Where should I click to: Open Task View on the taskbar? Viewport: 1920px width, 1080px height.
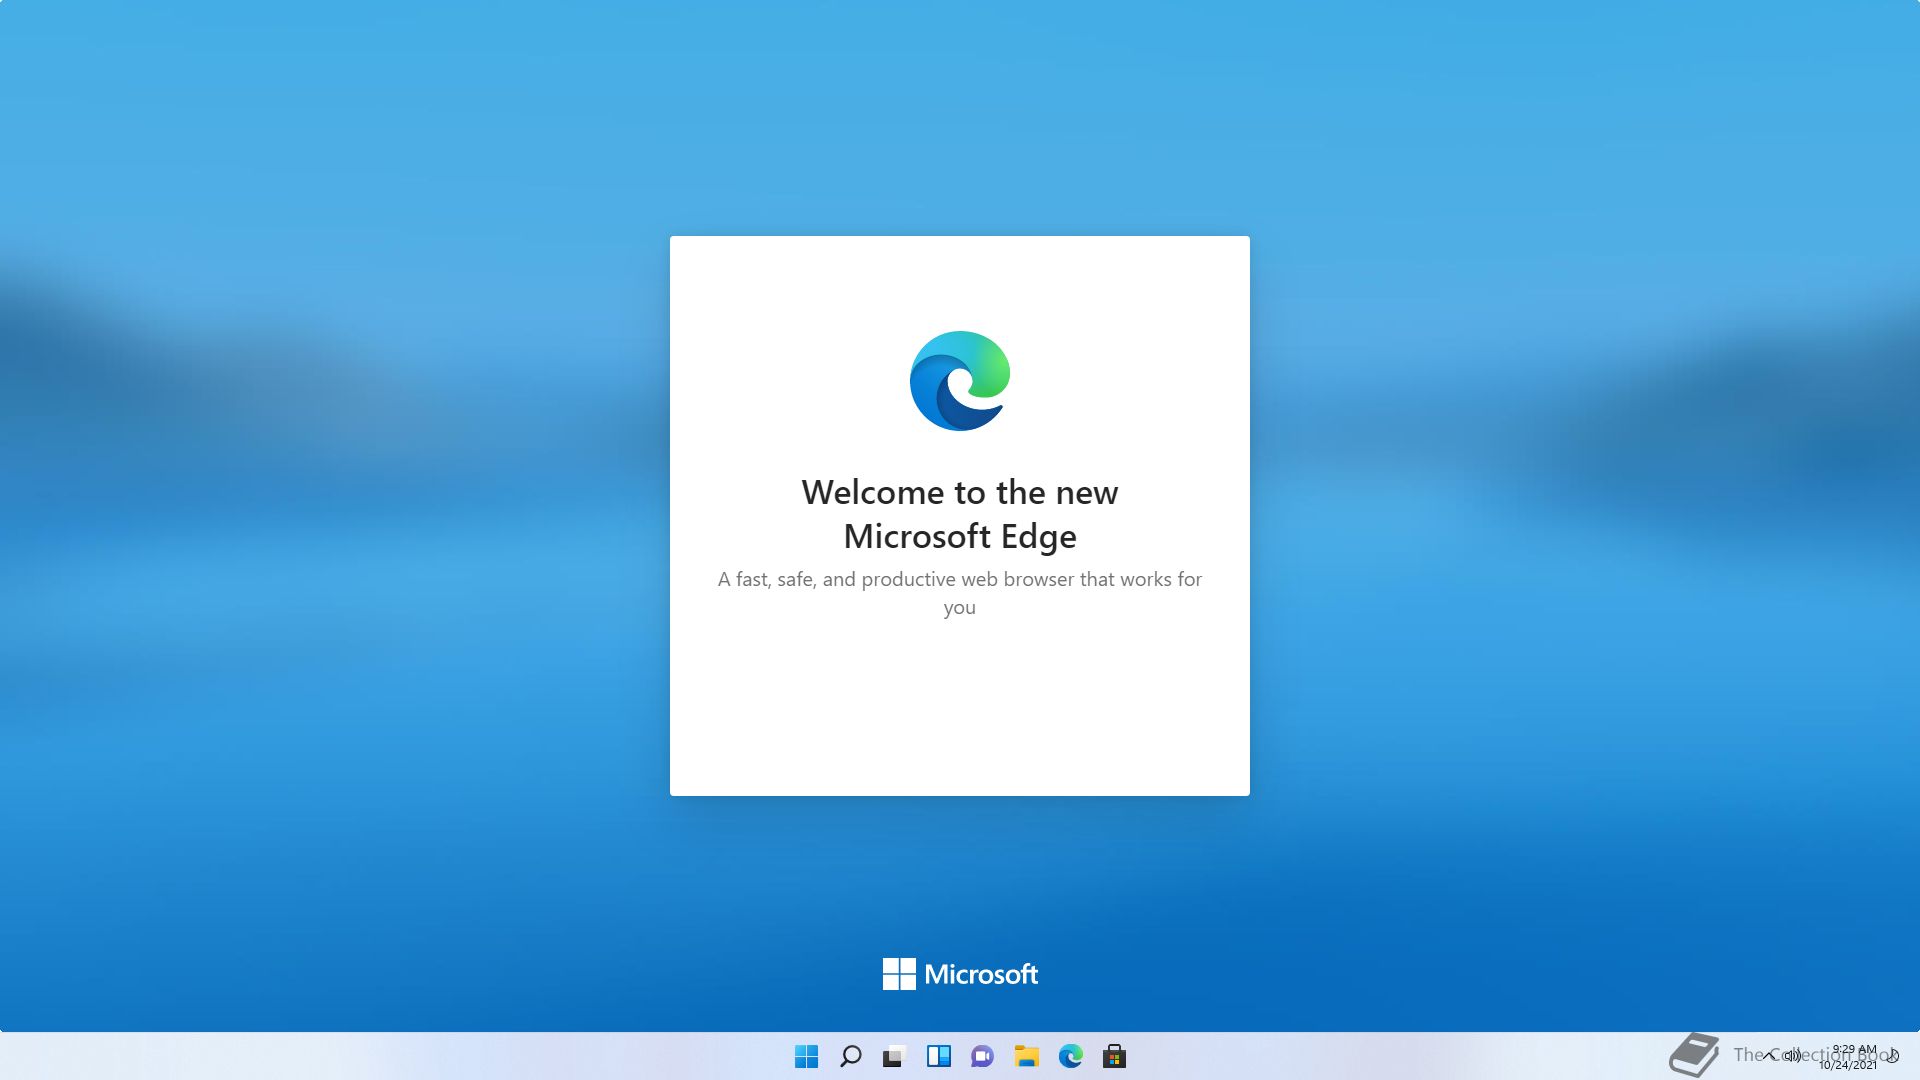tap(894, 1056)
